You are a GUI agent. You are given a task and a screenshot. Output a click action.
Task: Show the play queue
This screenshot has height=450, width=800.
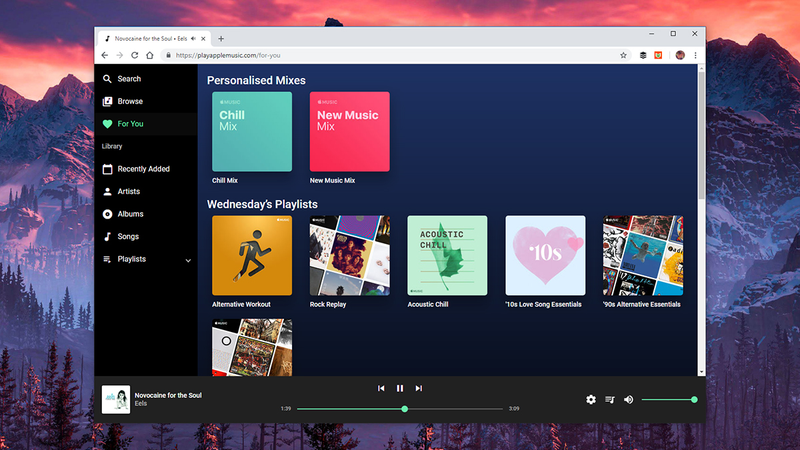[x=610, y=399]
